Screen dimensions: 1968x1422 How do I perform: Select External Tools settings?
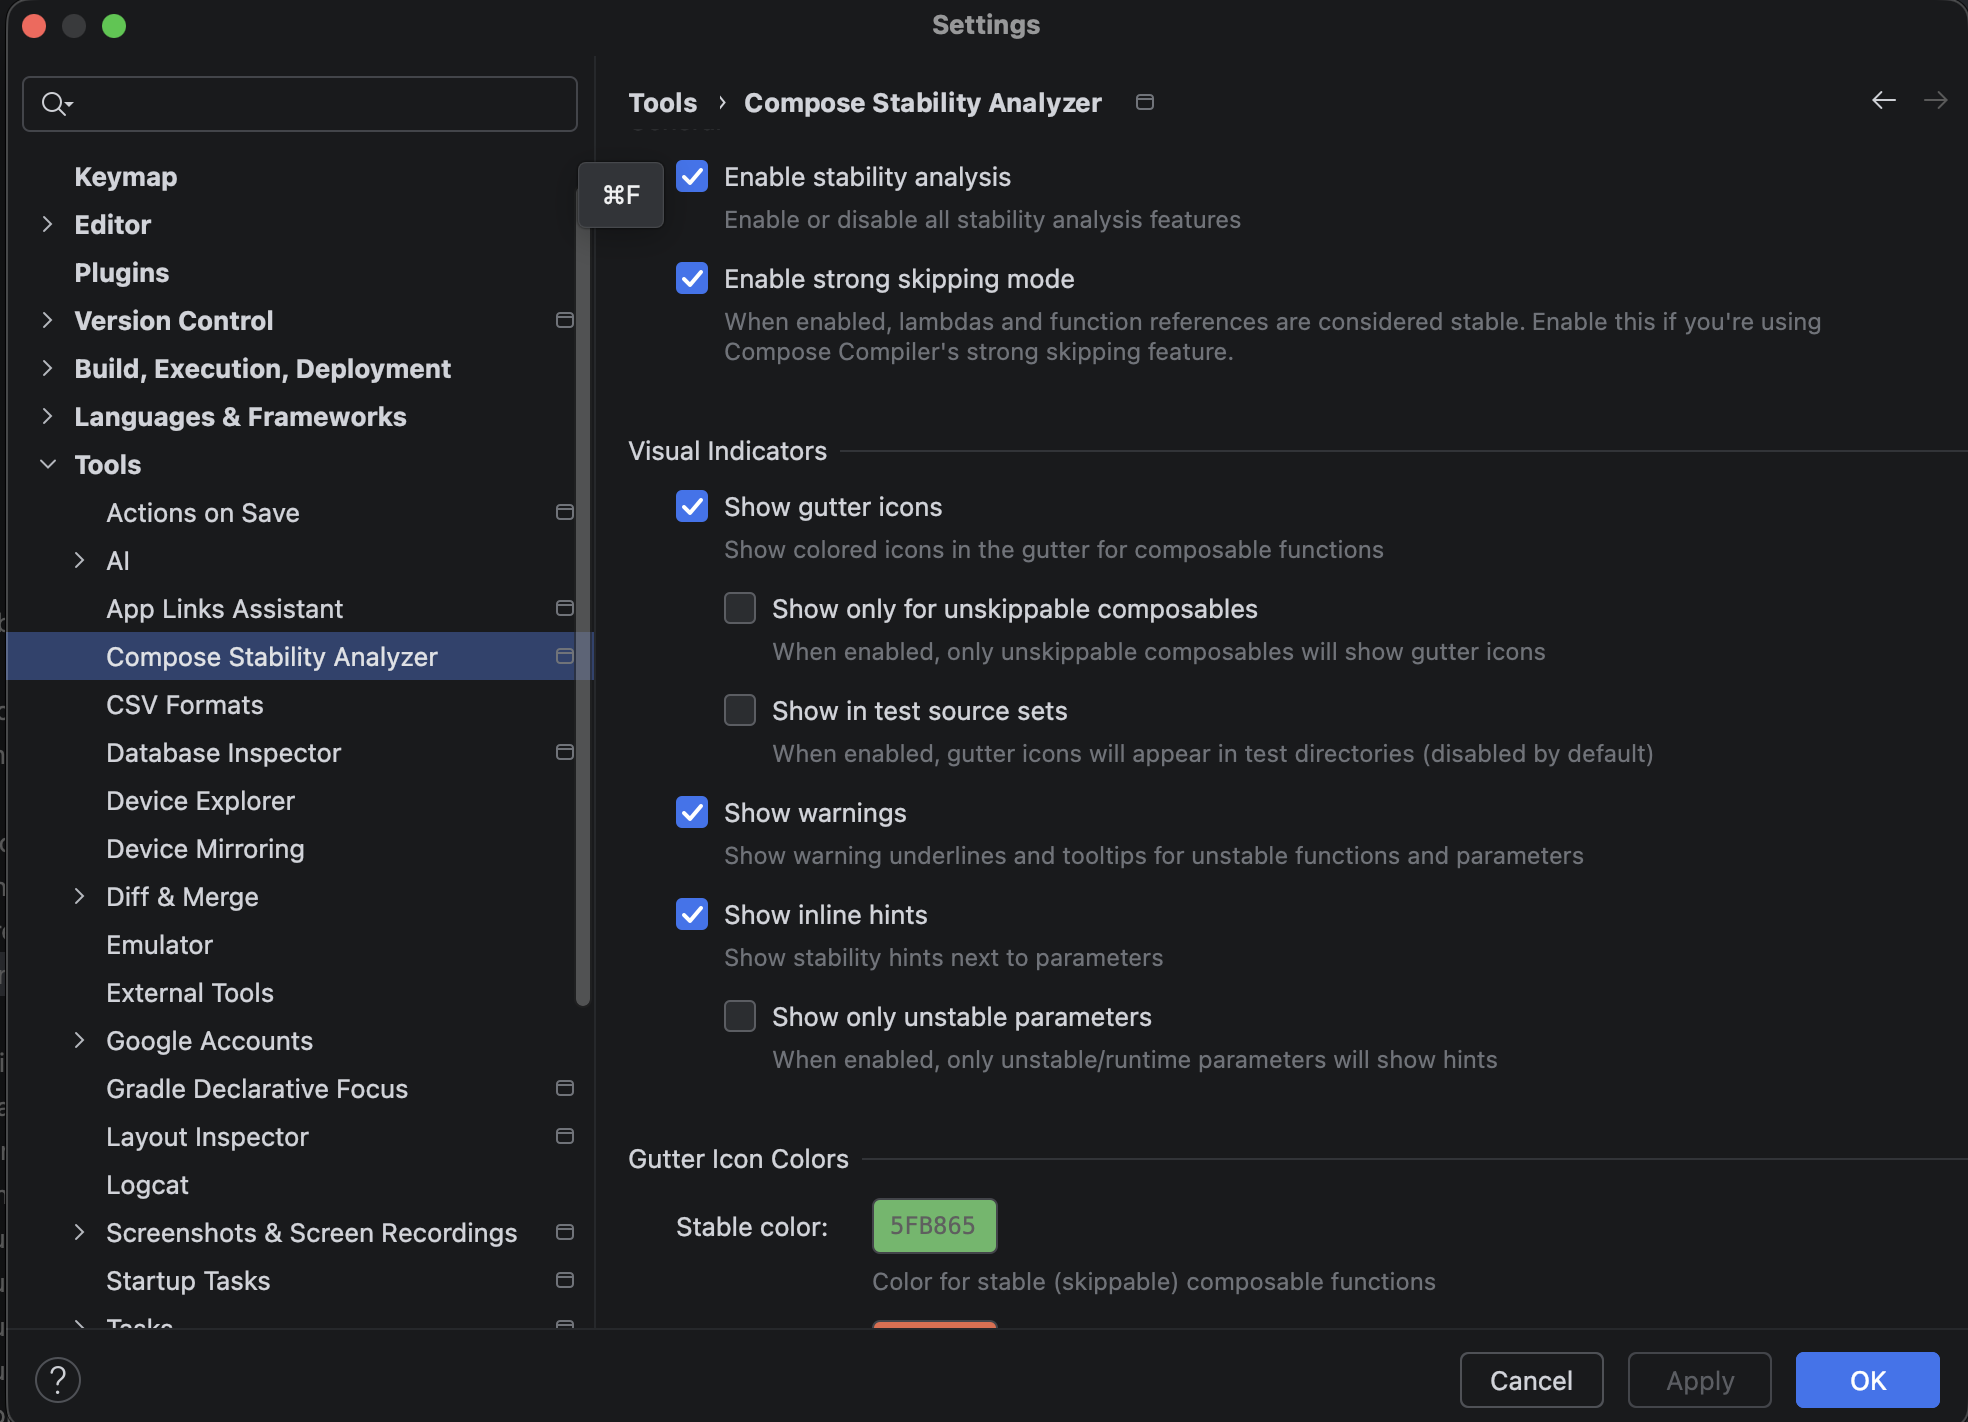coord(190,993)
